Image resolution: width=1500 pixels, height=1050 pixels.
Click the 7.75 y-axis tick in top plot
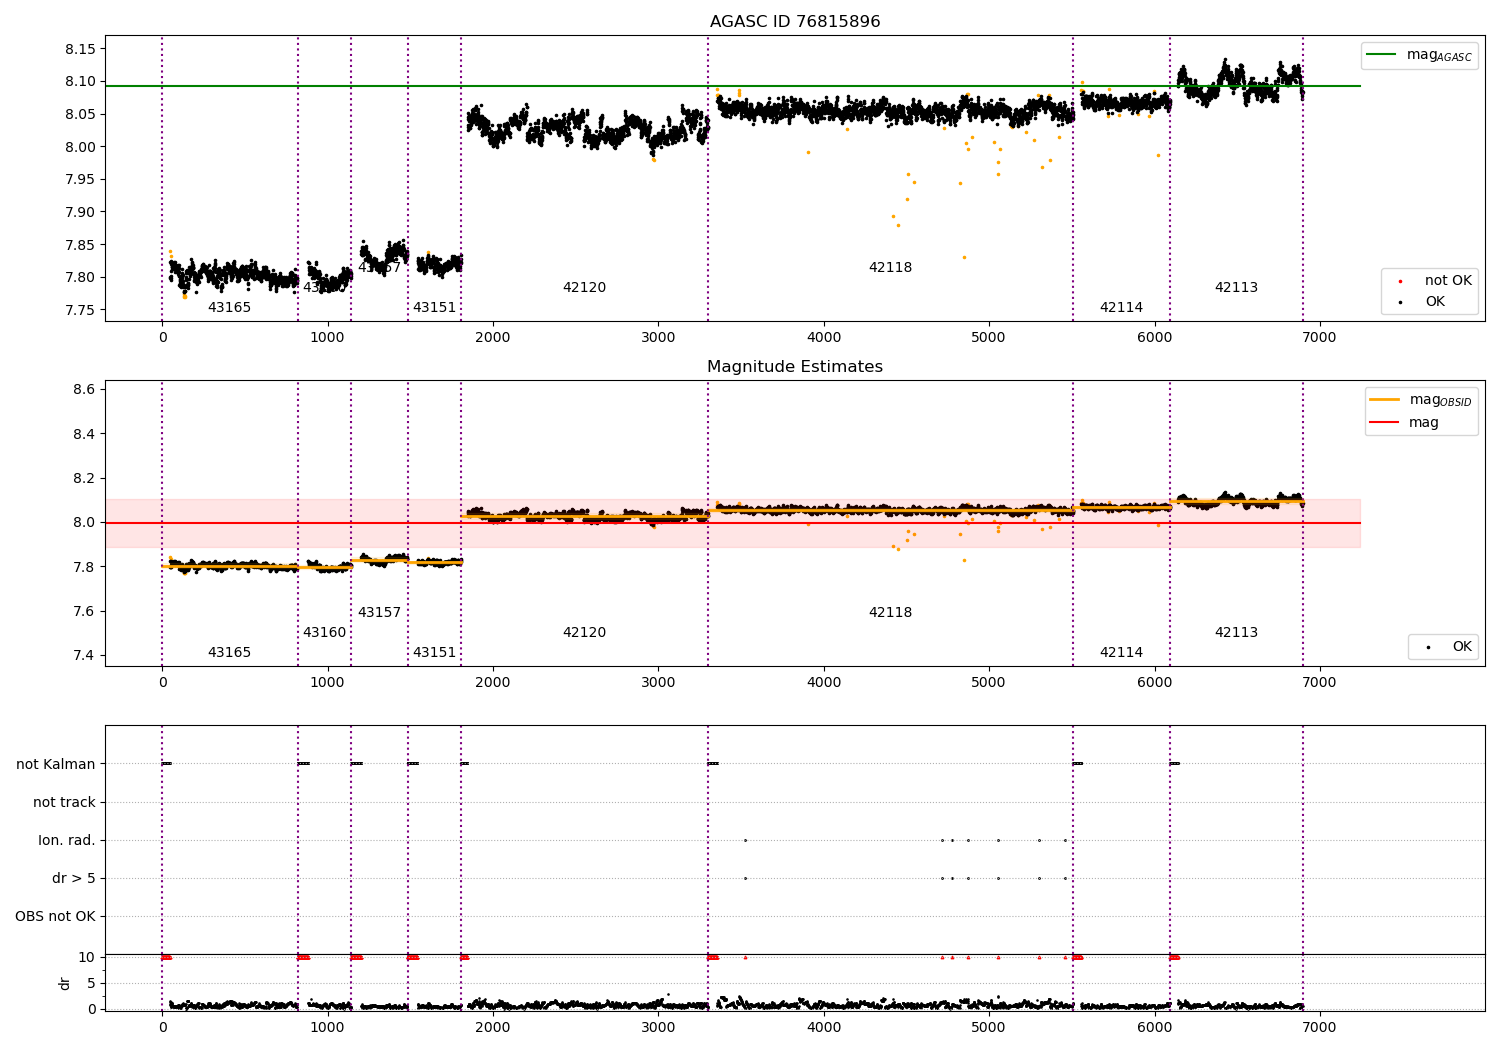click(80, 311)
